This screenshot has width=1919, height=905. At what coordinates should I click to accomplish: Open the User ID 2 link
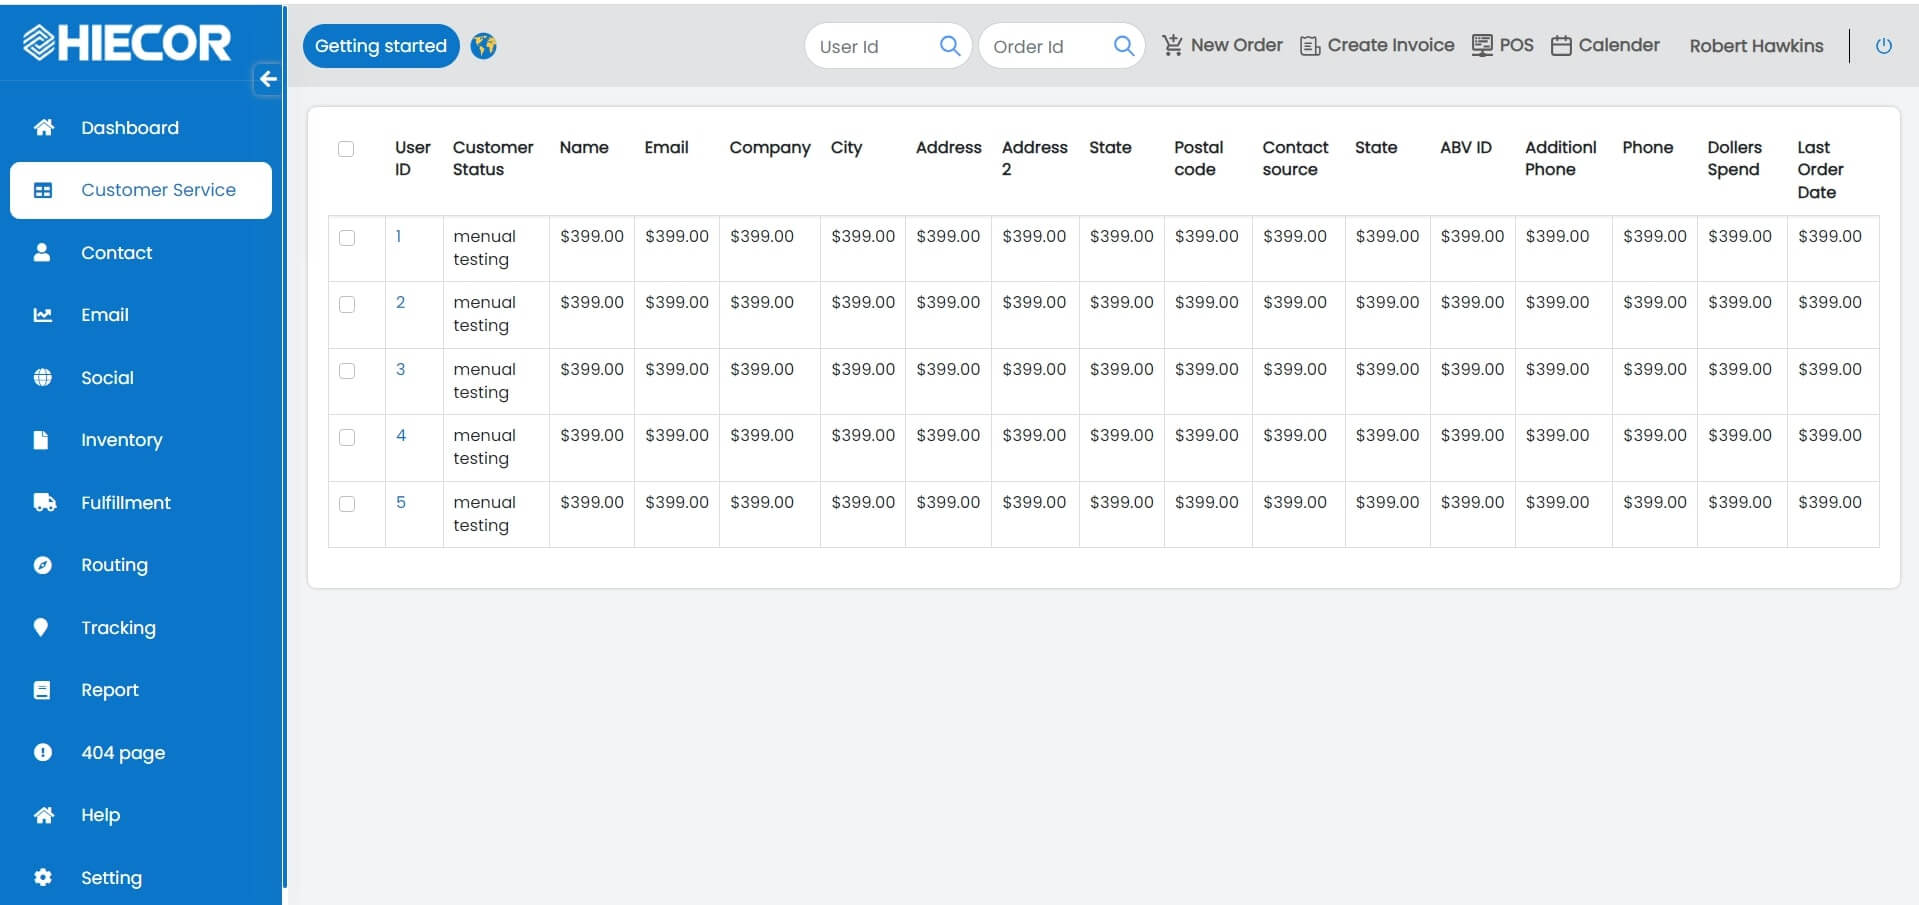pyautogui.click(x=400, y=302)
